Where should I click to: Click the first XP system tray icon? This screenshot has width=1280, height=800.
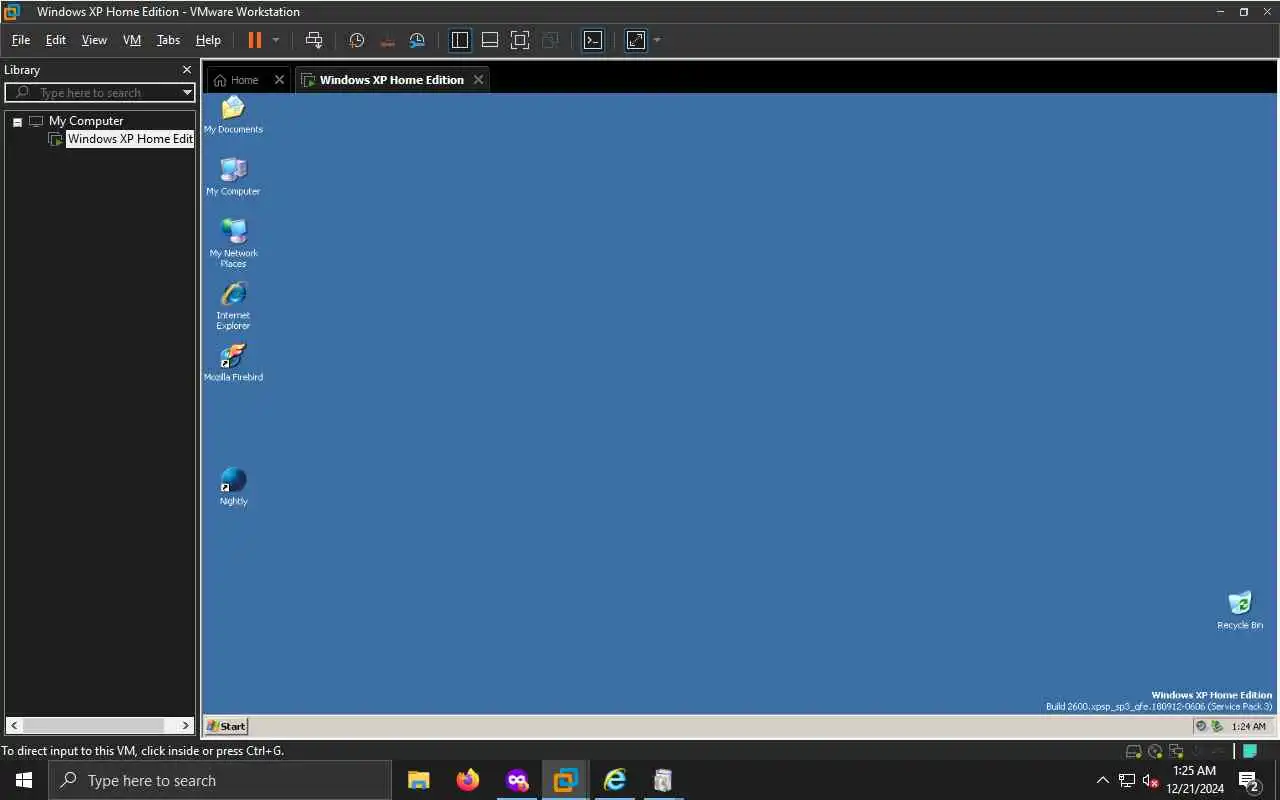[1202, 727]
